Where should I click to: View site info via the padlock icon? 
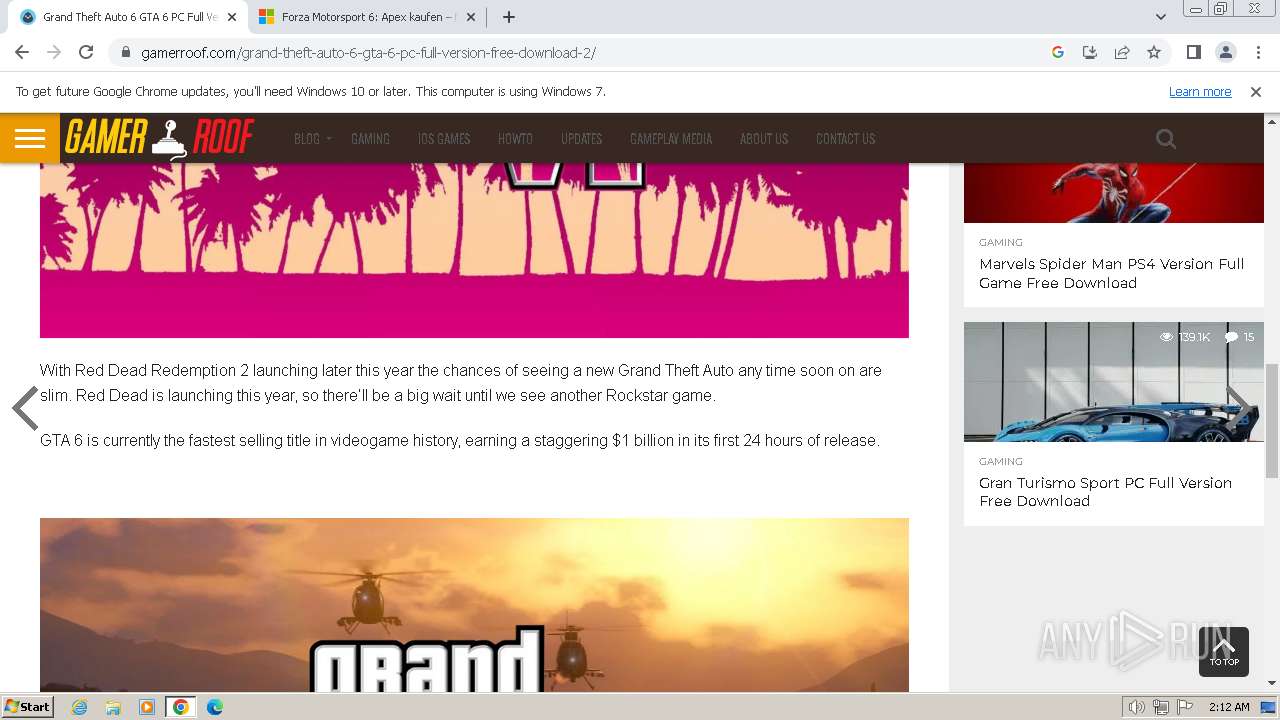click(126, 52)
